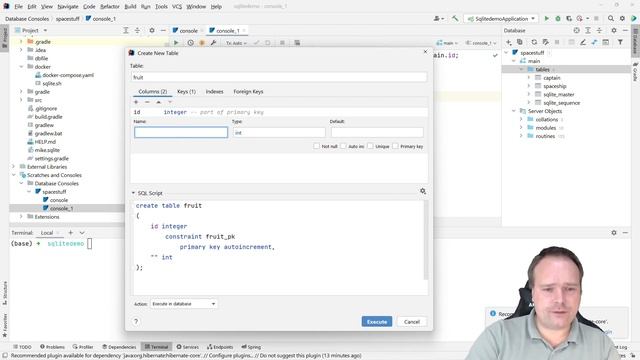Open query history clock icon
Viewport: 640px width, 360px height.
[x=190, y=42]
